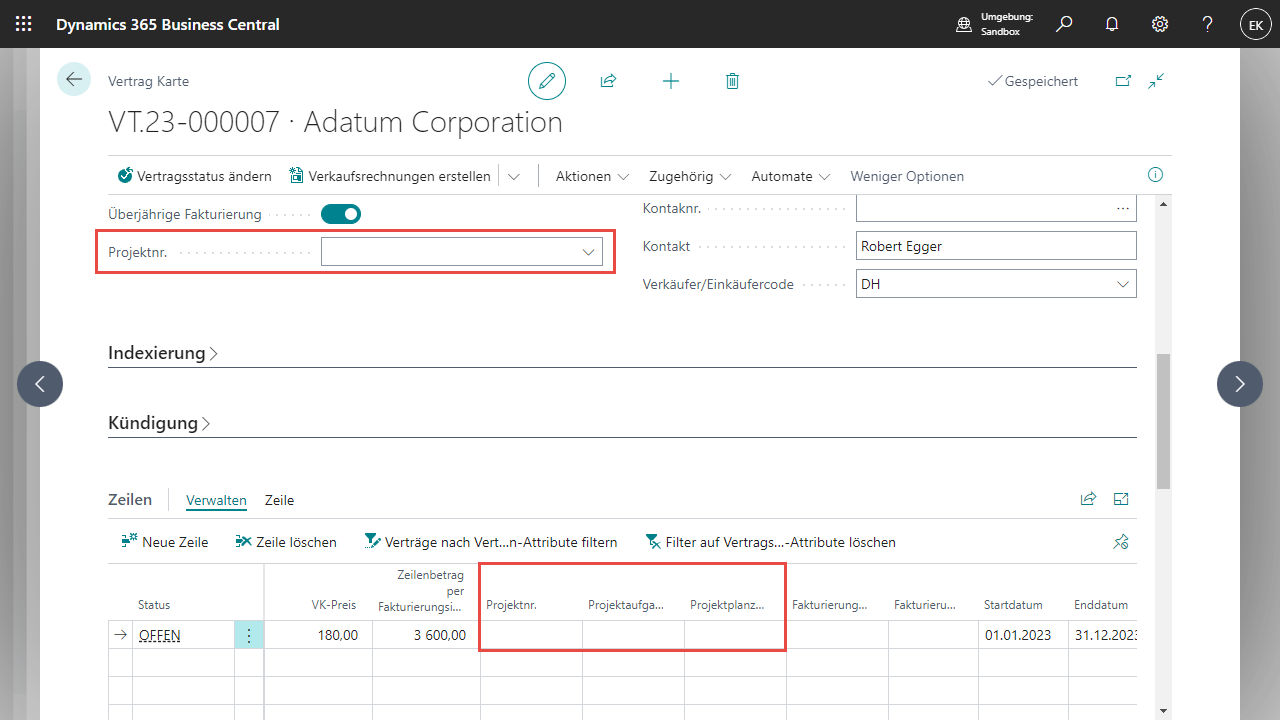
Task: Open the notifications bell
Action: [x=1112, y=24]
